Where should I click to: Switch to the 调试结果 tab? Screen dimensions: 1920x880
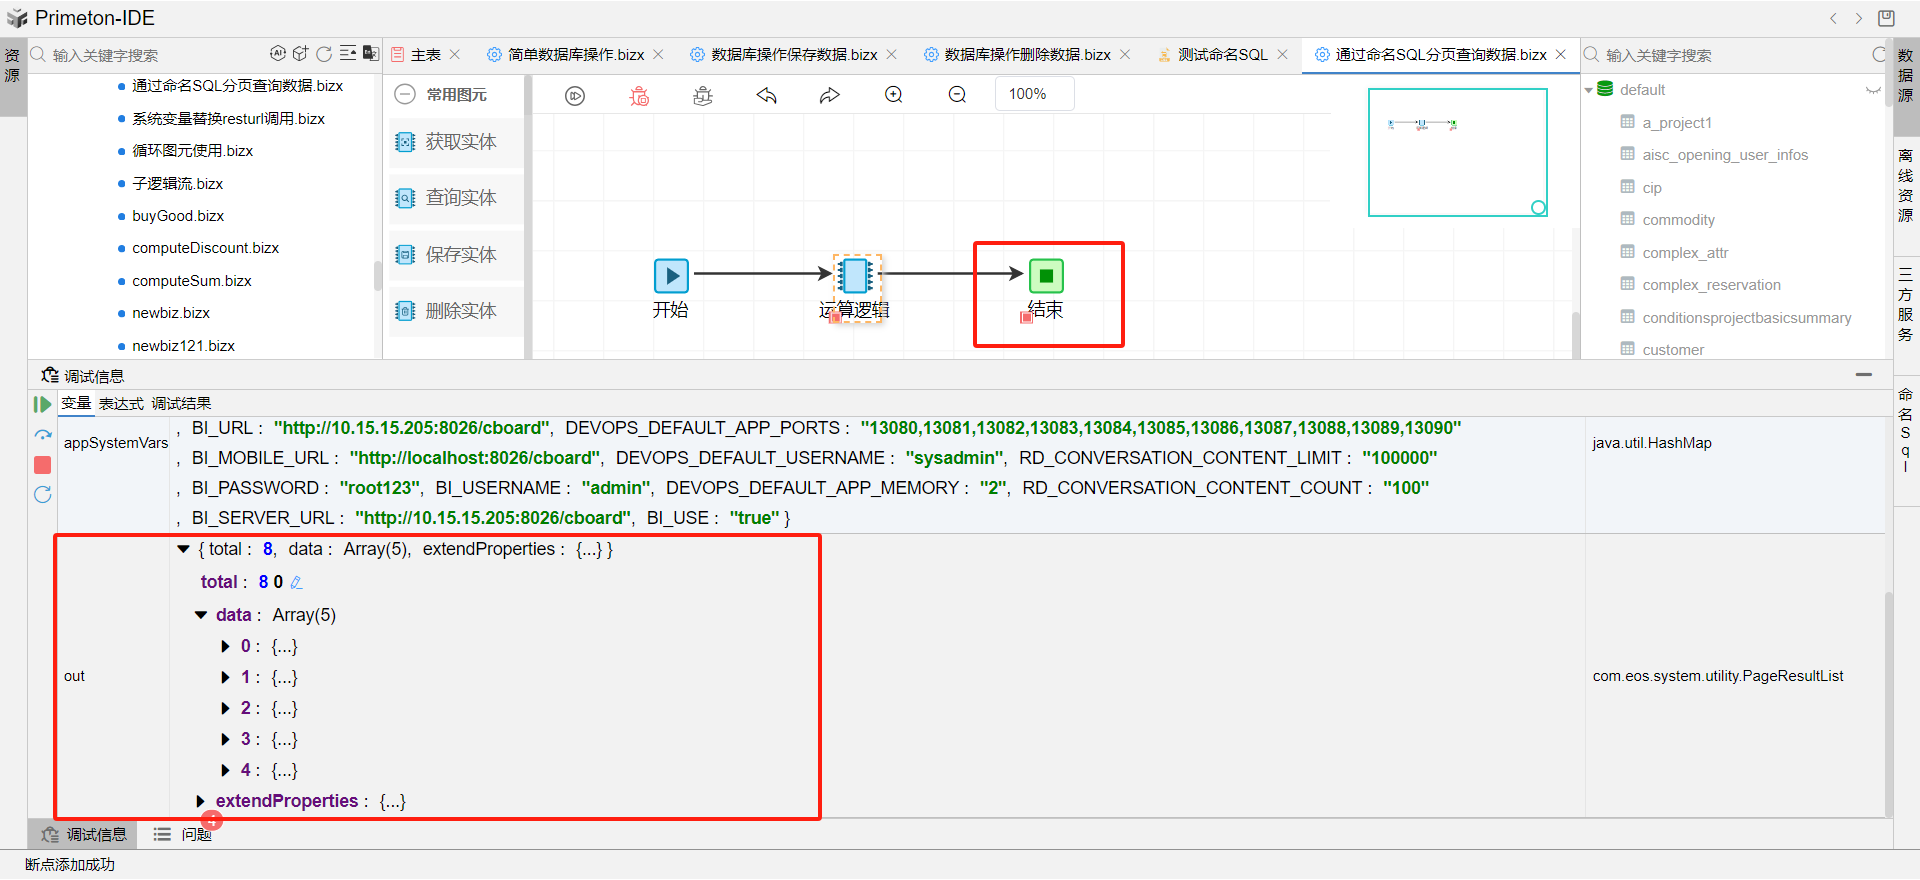coord(181,404)
